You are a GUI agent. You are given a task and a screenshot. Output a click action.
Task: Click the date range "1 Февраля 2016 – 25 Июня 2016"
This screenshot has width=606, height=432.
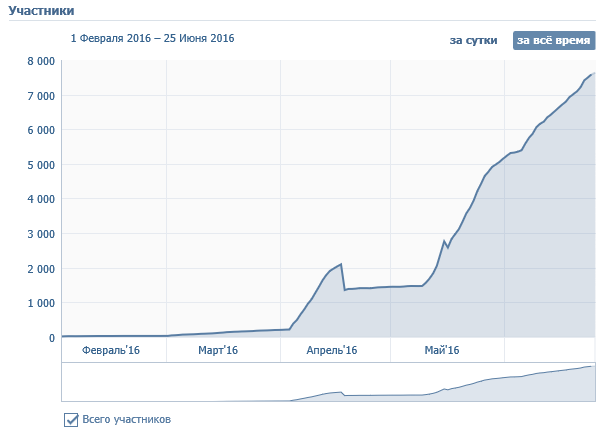(x=152, y=38)
